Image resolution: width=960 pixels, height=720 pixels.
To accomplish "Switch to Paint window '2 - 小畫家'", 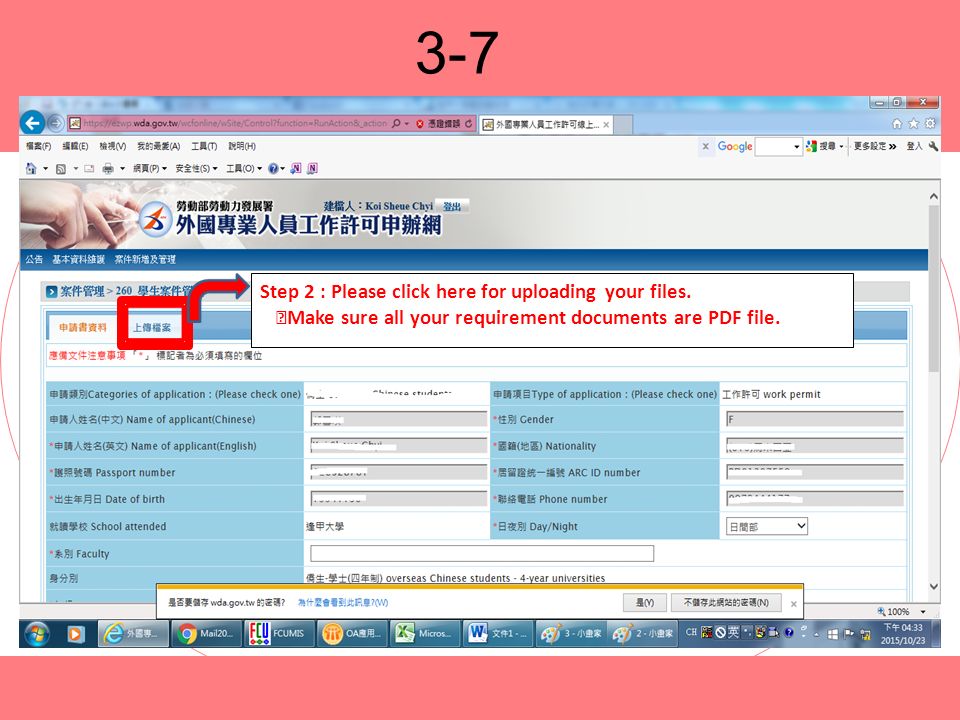I will point(643,634).
